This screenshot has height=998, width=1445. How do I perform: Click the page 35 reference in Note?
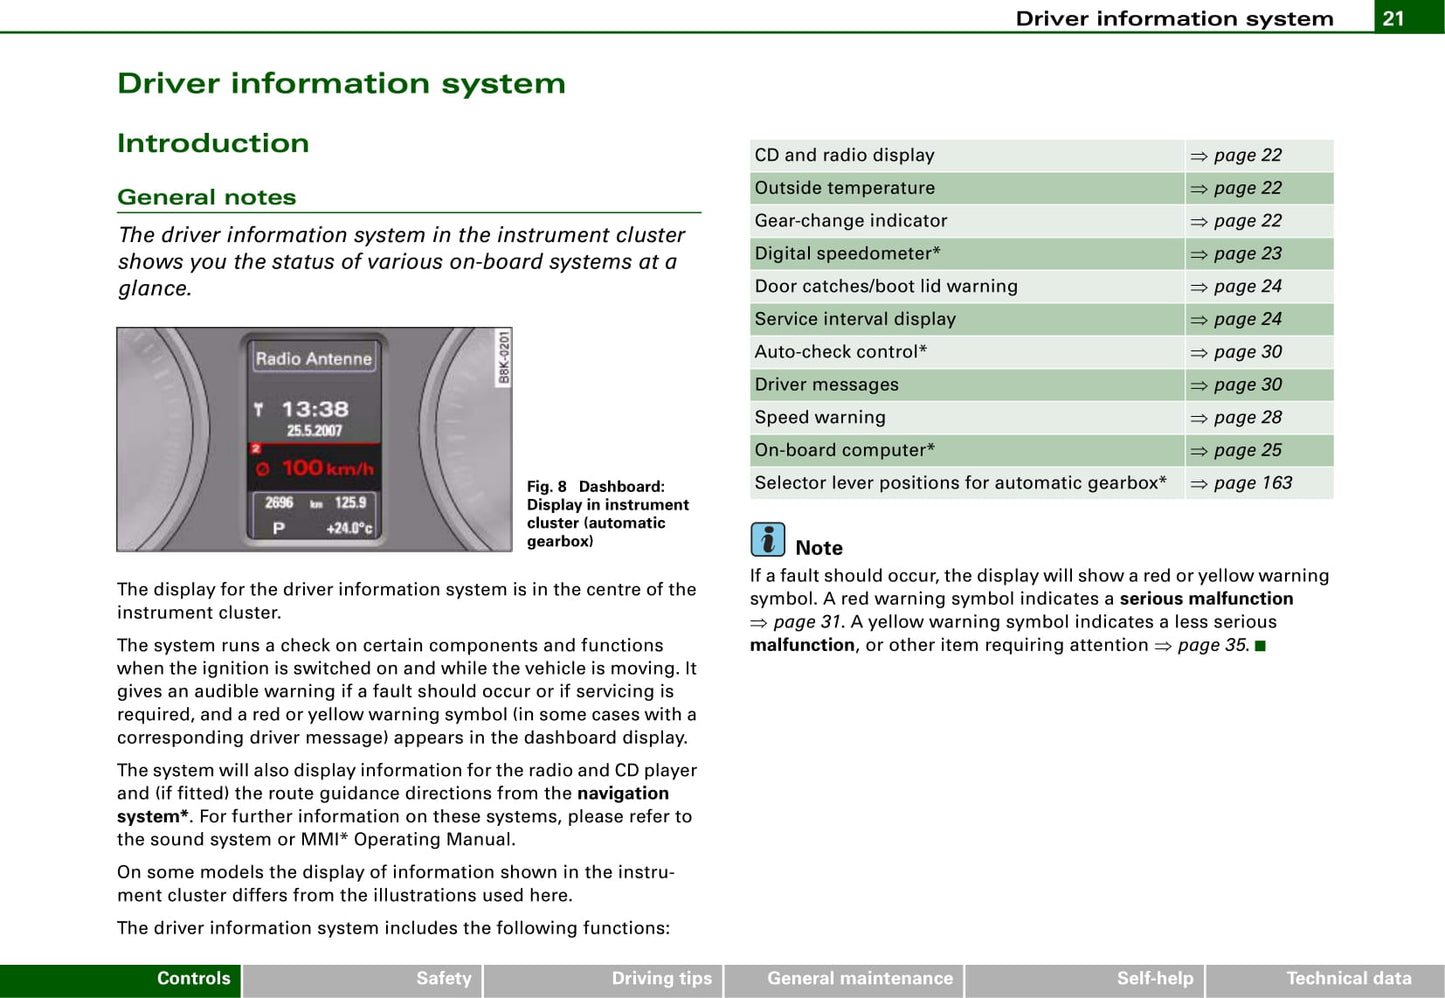pos(1212,646)
